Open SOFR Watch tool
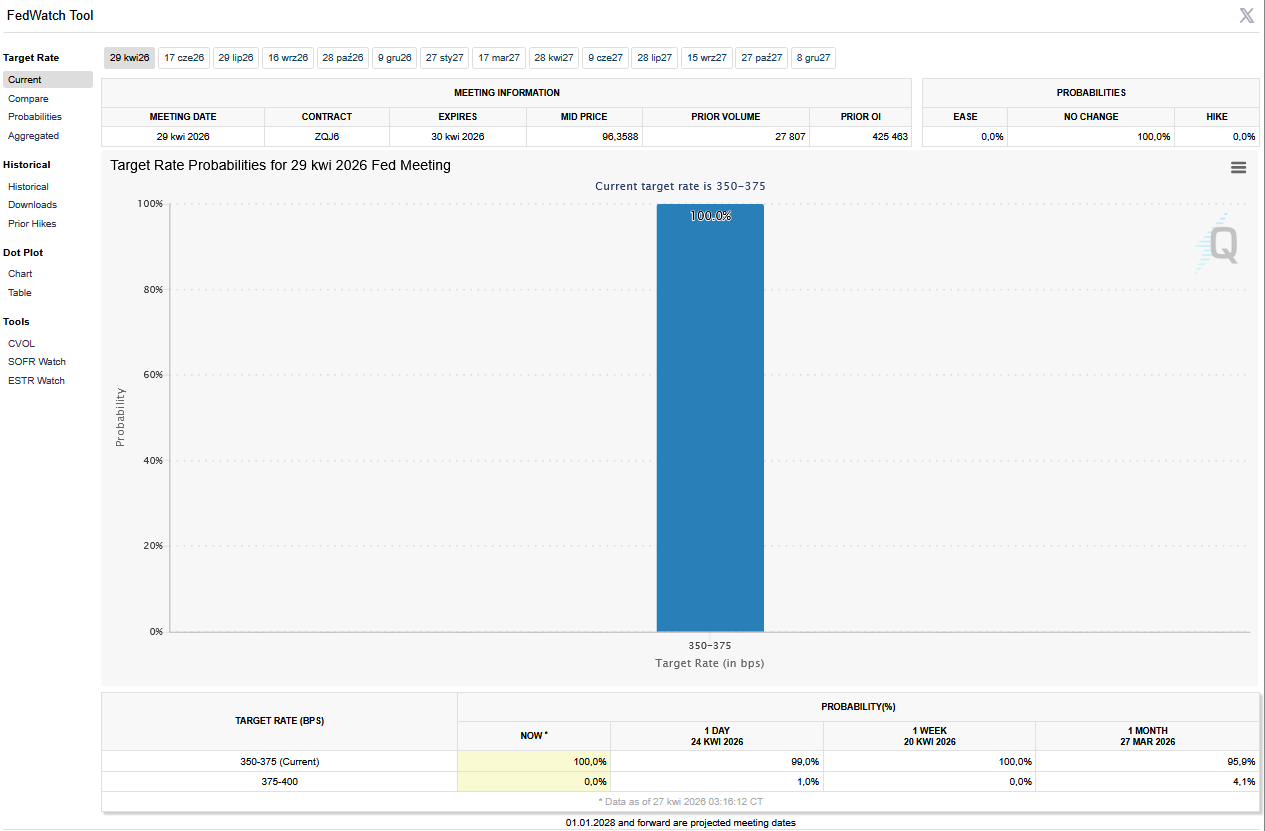1265x831 pixels. pyautogui.click(x=37, y=362)
